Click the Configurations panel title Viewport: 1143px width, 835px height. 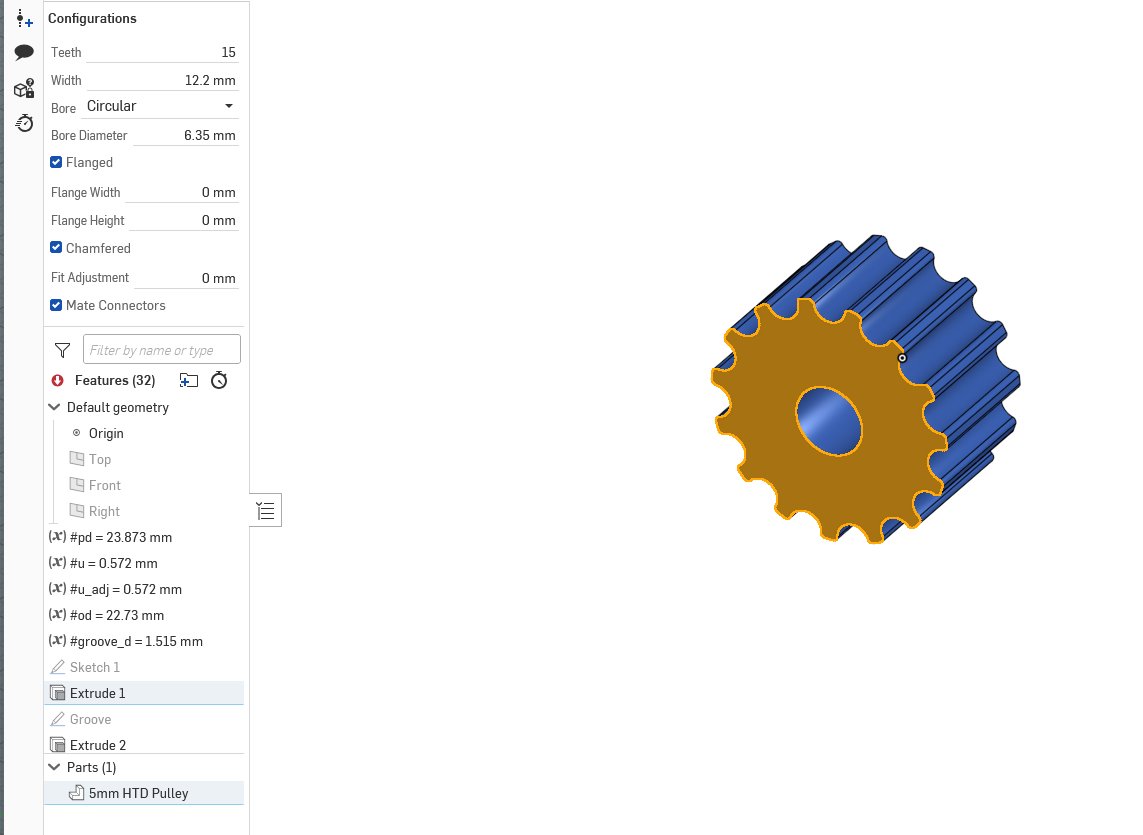92,18
